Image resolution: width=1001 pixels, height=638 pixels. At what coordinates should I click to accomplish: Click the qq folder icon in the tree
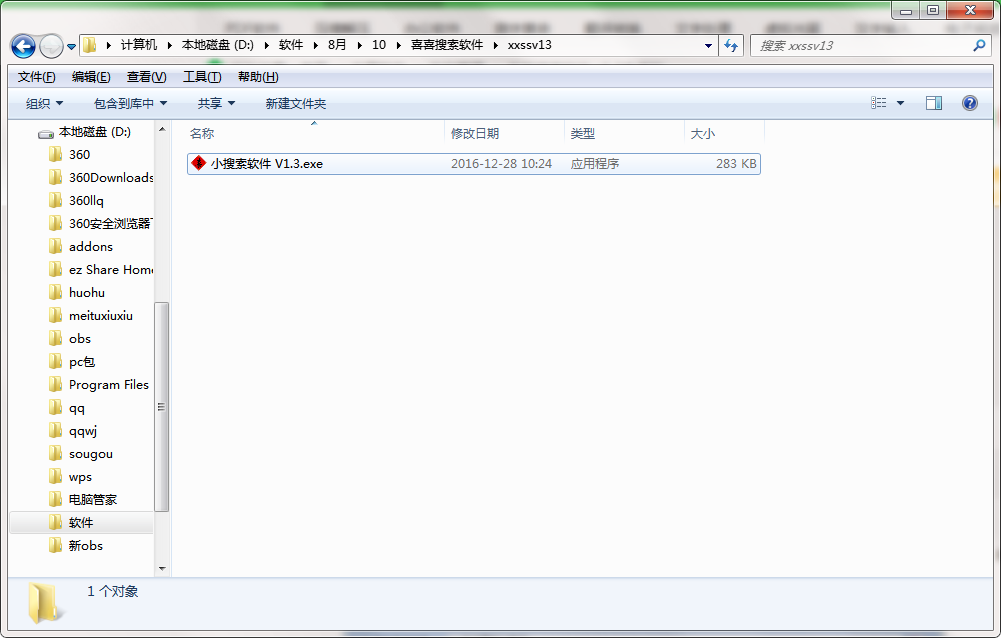56,407
